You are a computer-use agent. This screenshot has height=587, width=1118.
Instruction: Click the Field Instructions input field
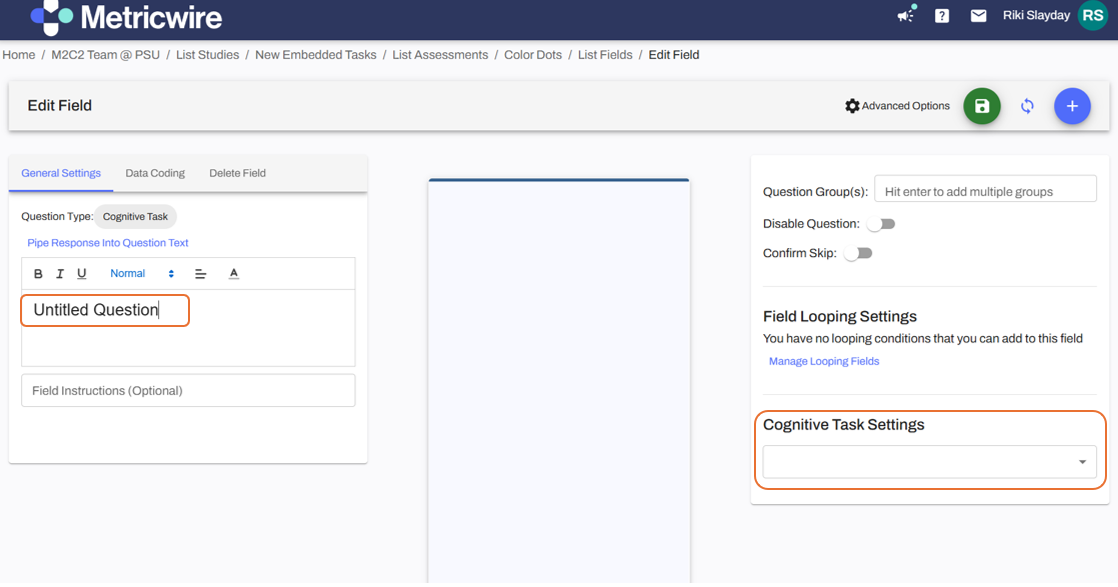click(188, 391)
